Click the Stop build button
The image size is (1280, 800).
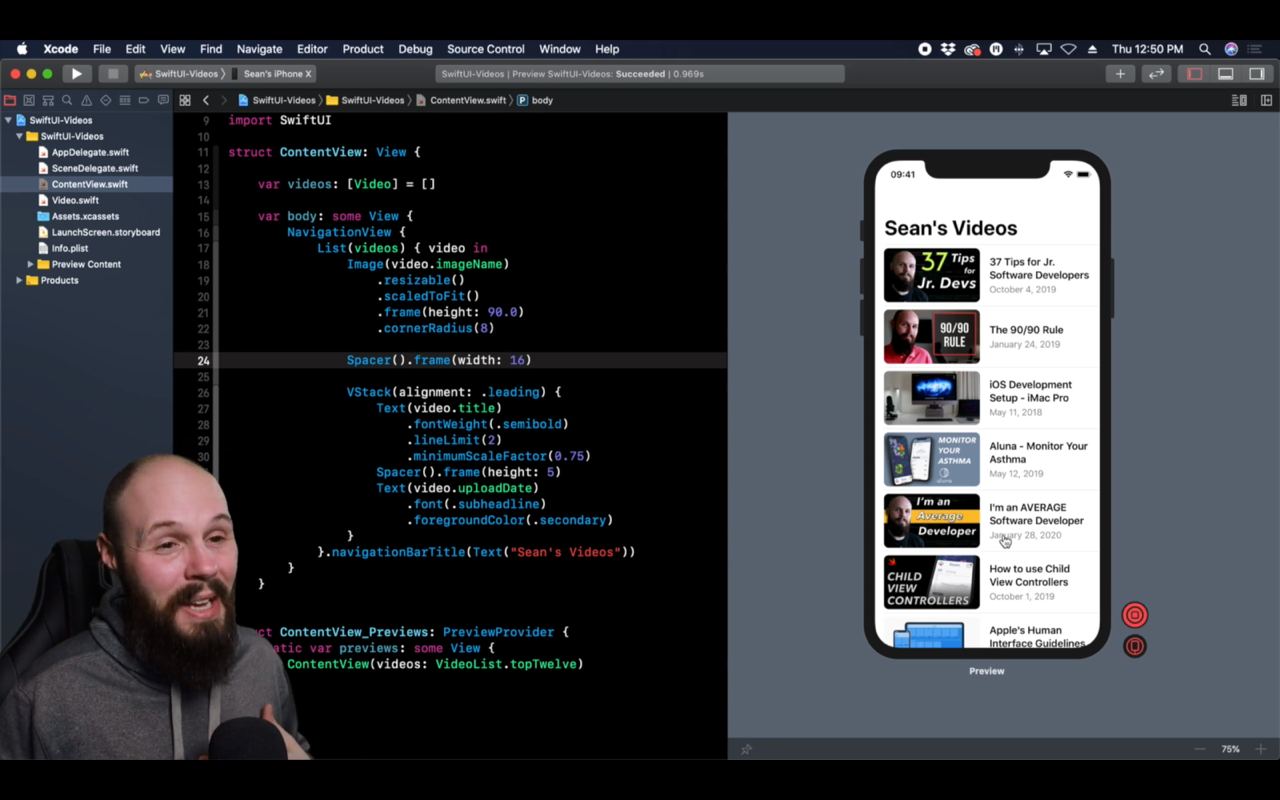coord(113,74)
